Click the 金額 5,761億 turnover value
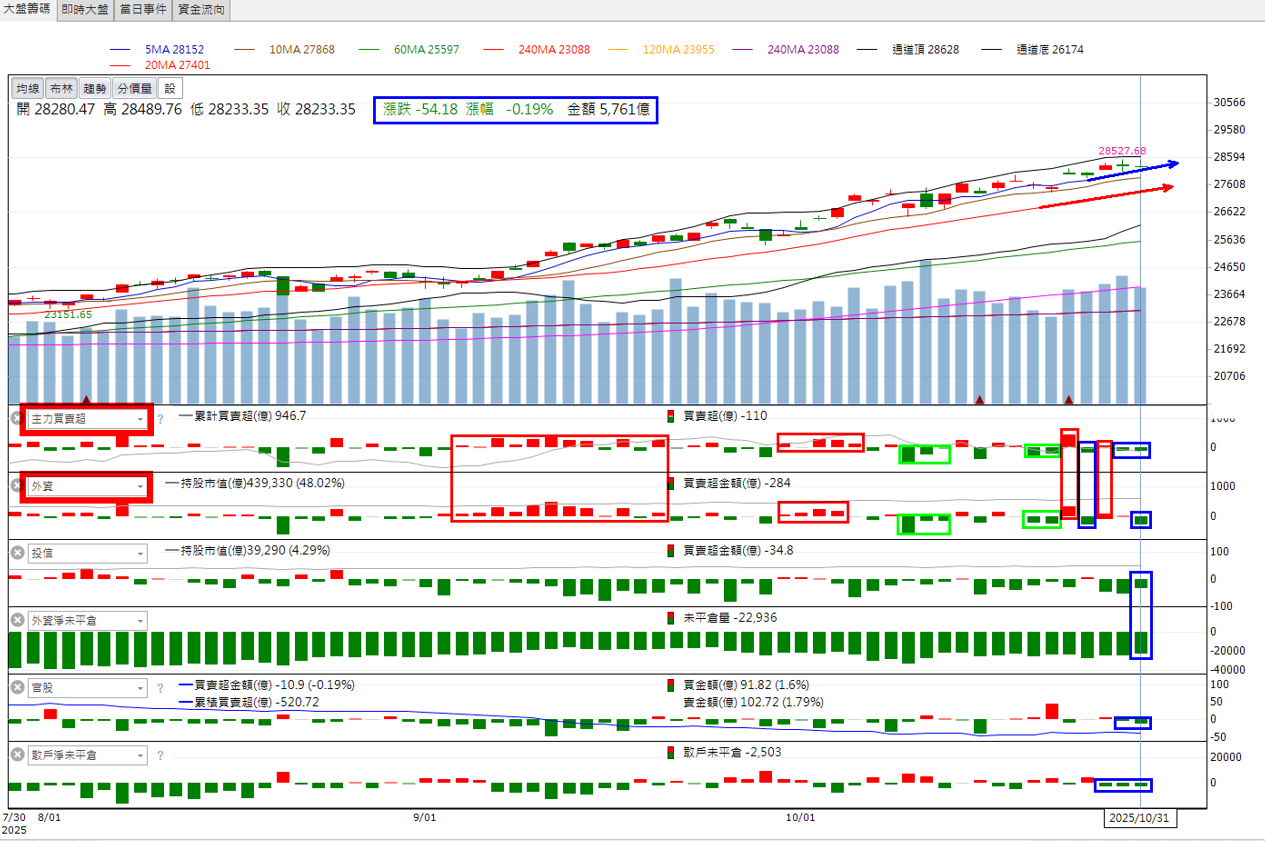 tap(609, 110)
